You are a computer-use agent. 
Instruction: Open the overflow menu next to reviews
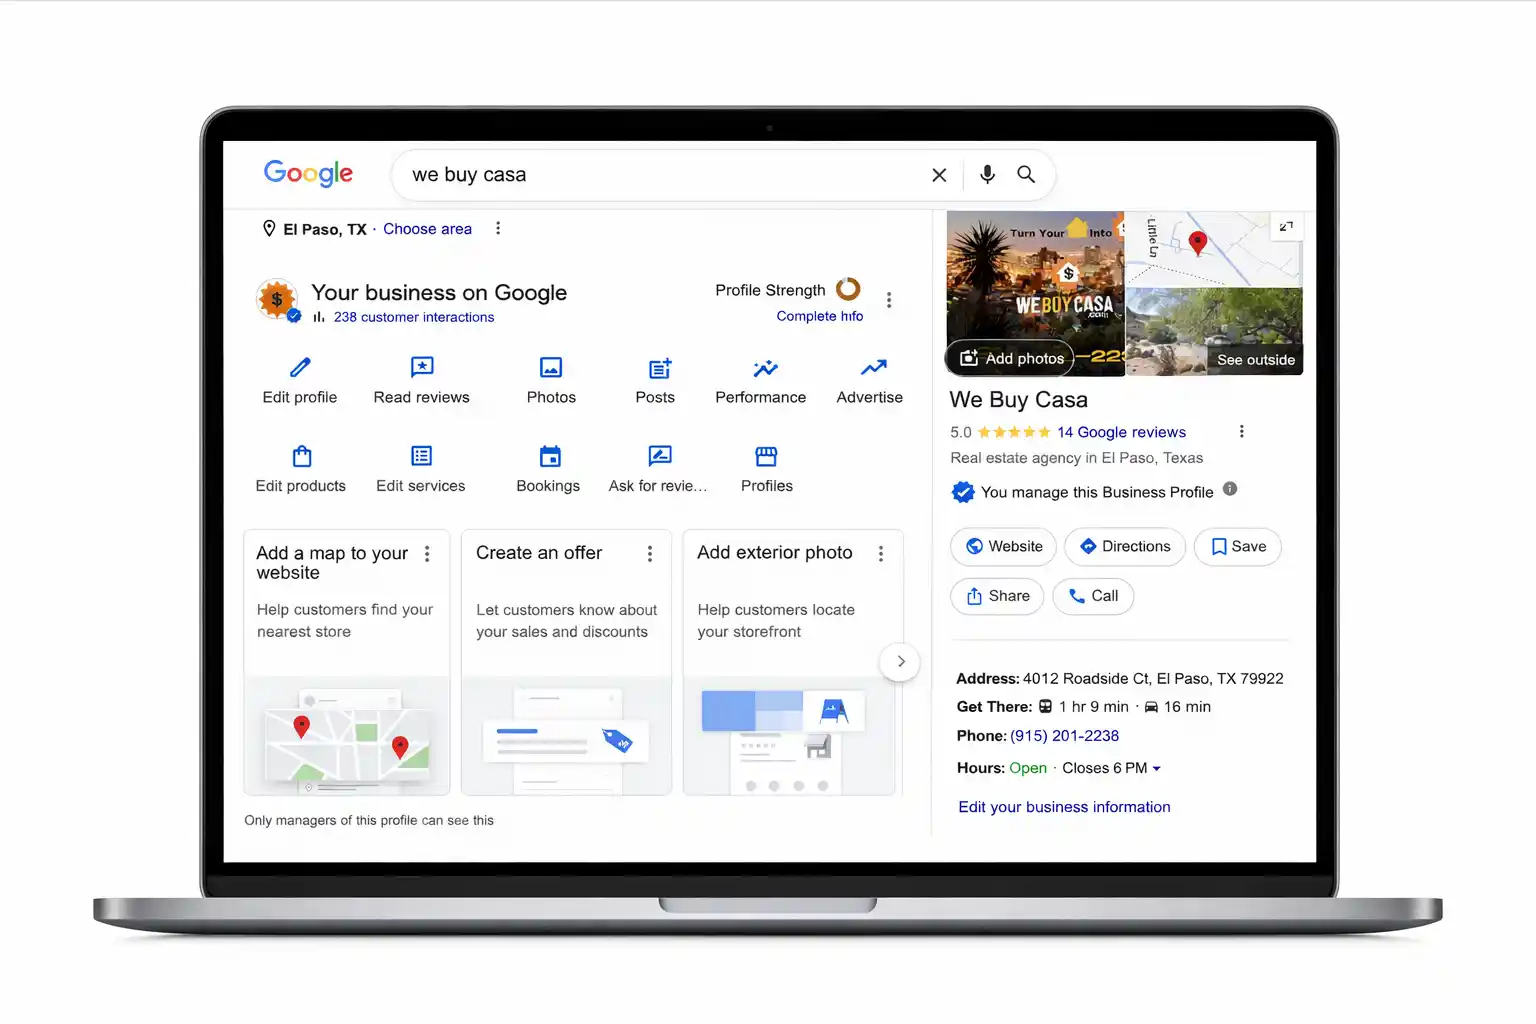1241,431
